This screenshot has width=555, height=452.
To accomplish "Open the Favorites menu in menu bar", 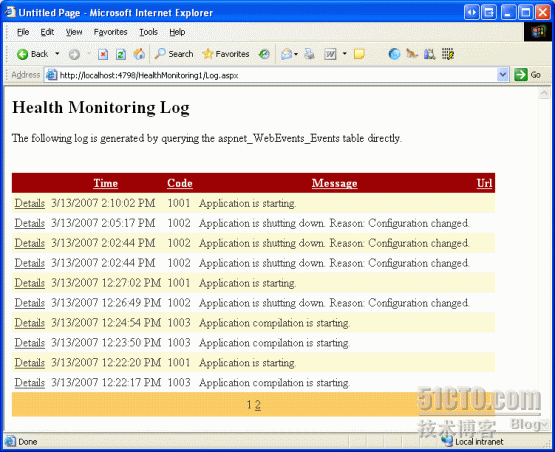I will [110, 32].
